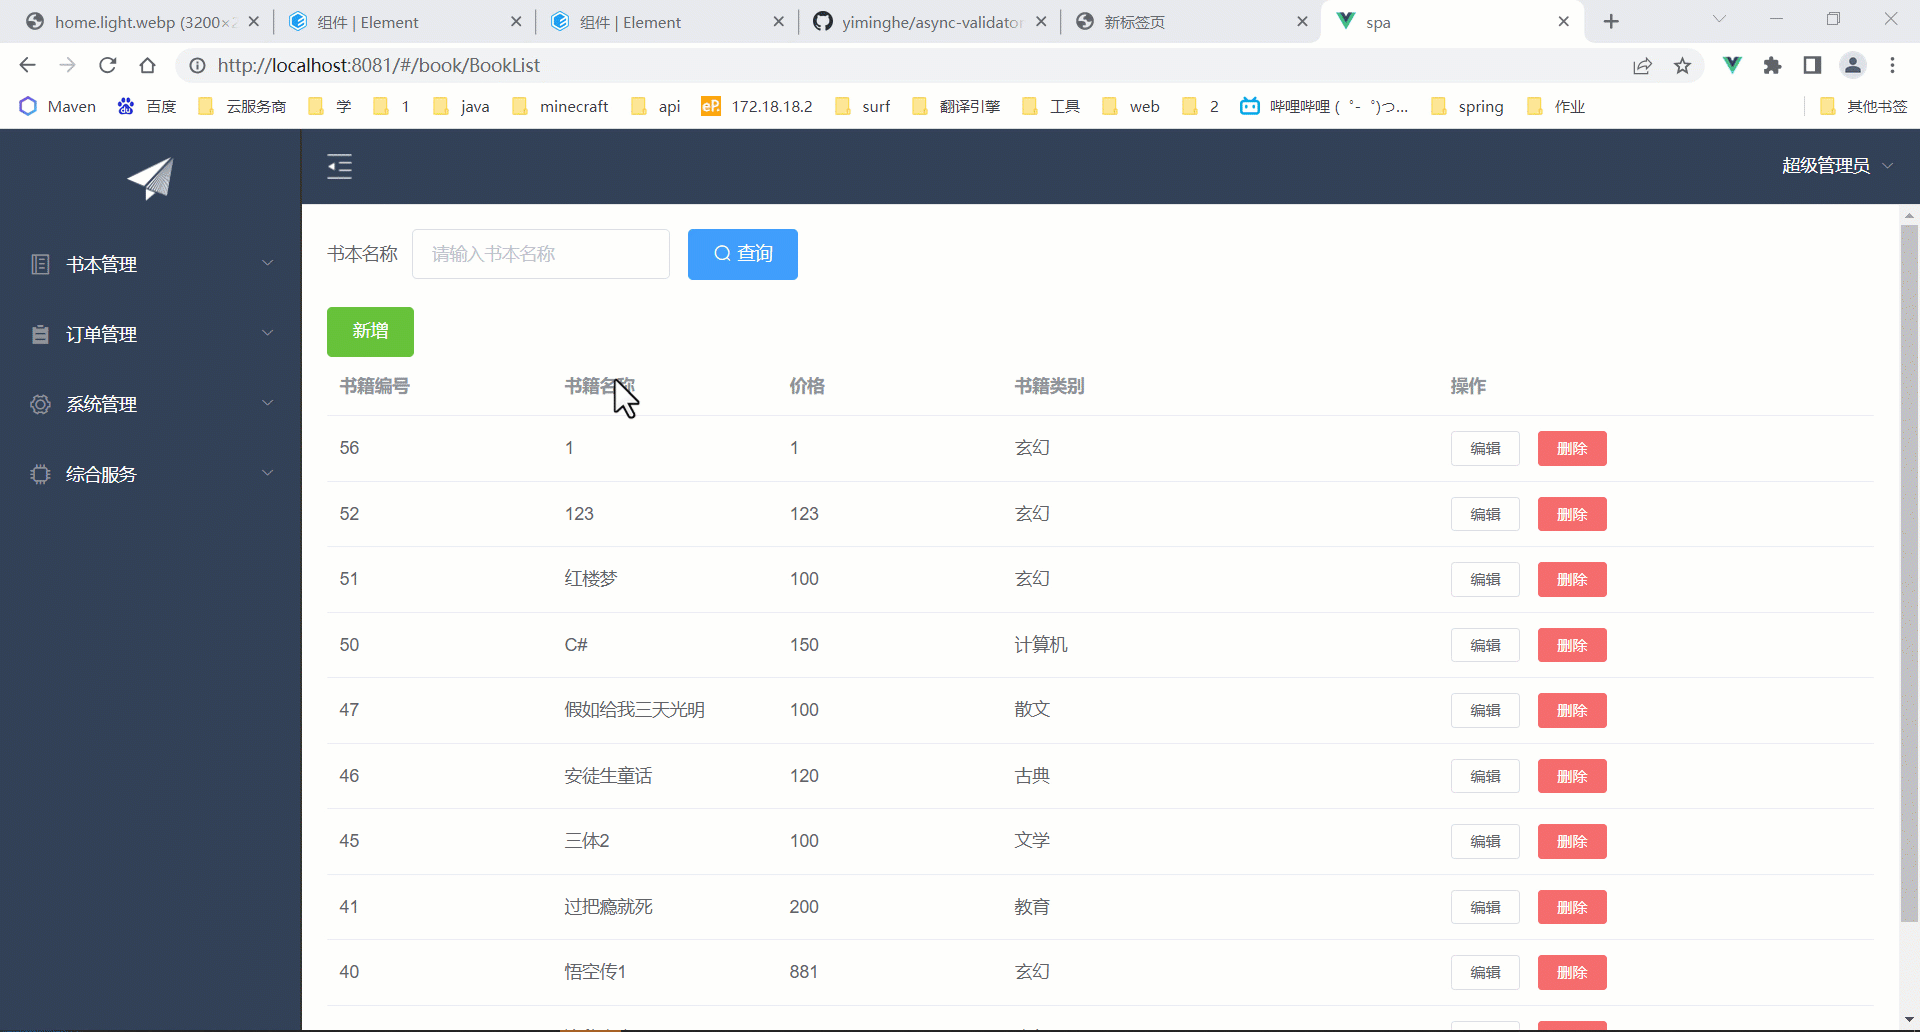Open the 172.18.18.2 bookmark
The width and height of the screenshot is (1920, 1032).
[757, 106]
